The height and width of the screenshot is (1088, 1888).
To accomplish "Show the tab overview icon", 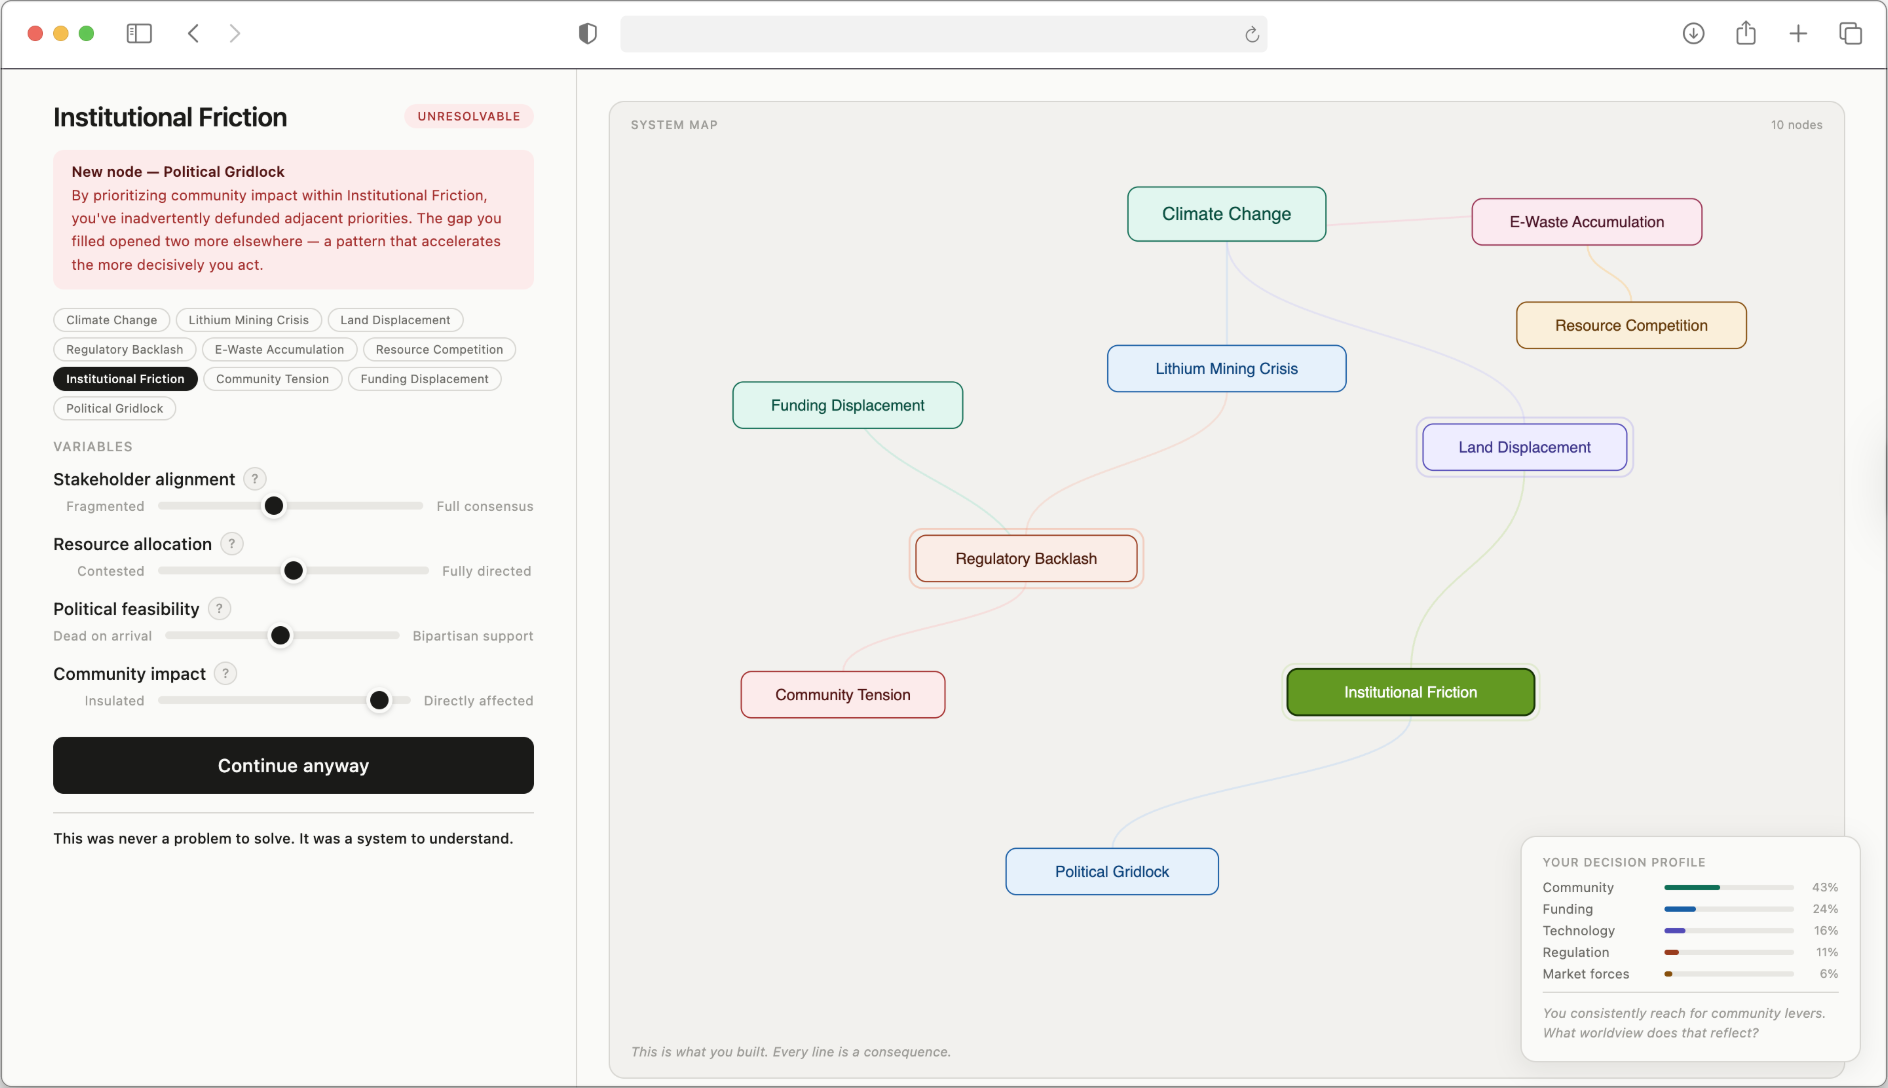I will [1850, 34].
